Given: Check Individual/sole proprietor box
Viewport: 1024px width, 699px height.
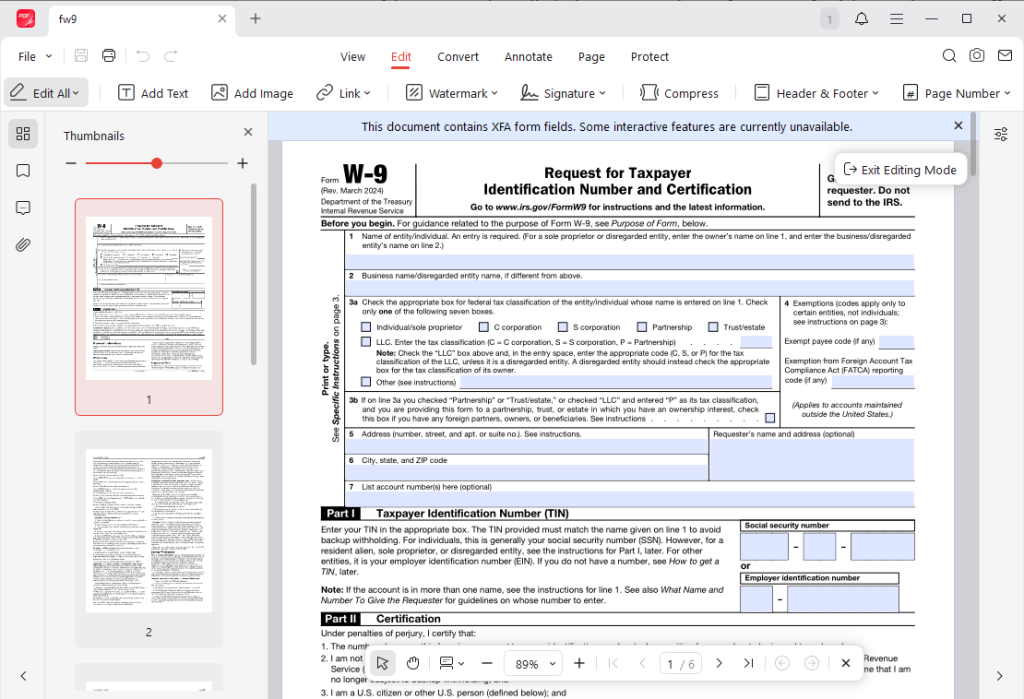Looking at the screenshot, I should pyautogui.click(x=366, y=327).
